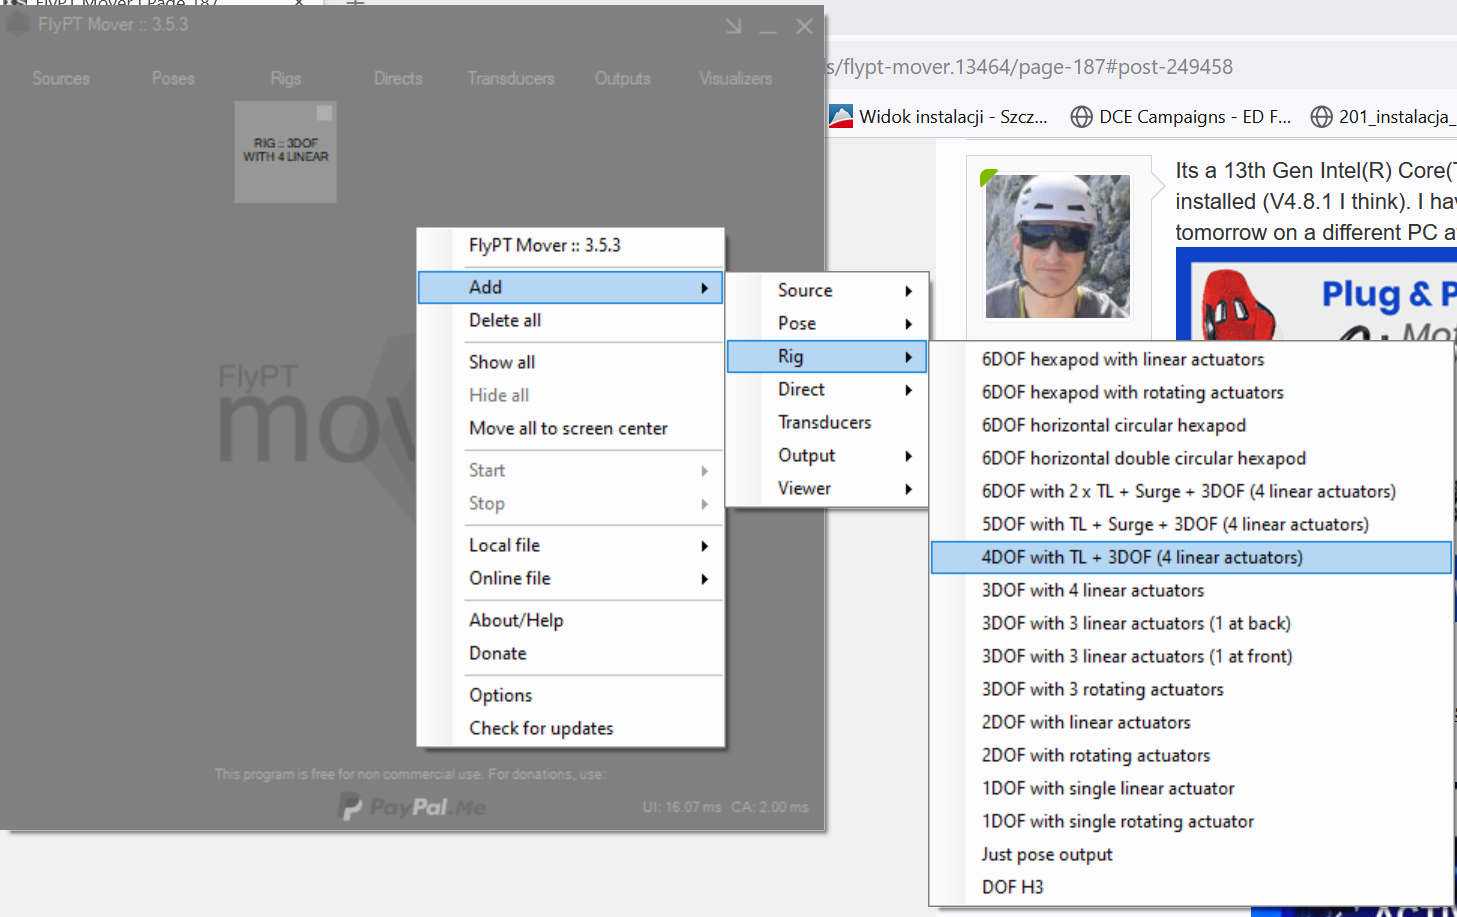
Task: Open Poses section in FlyPT Mover
Action: coord(173,78)
